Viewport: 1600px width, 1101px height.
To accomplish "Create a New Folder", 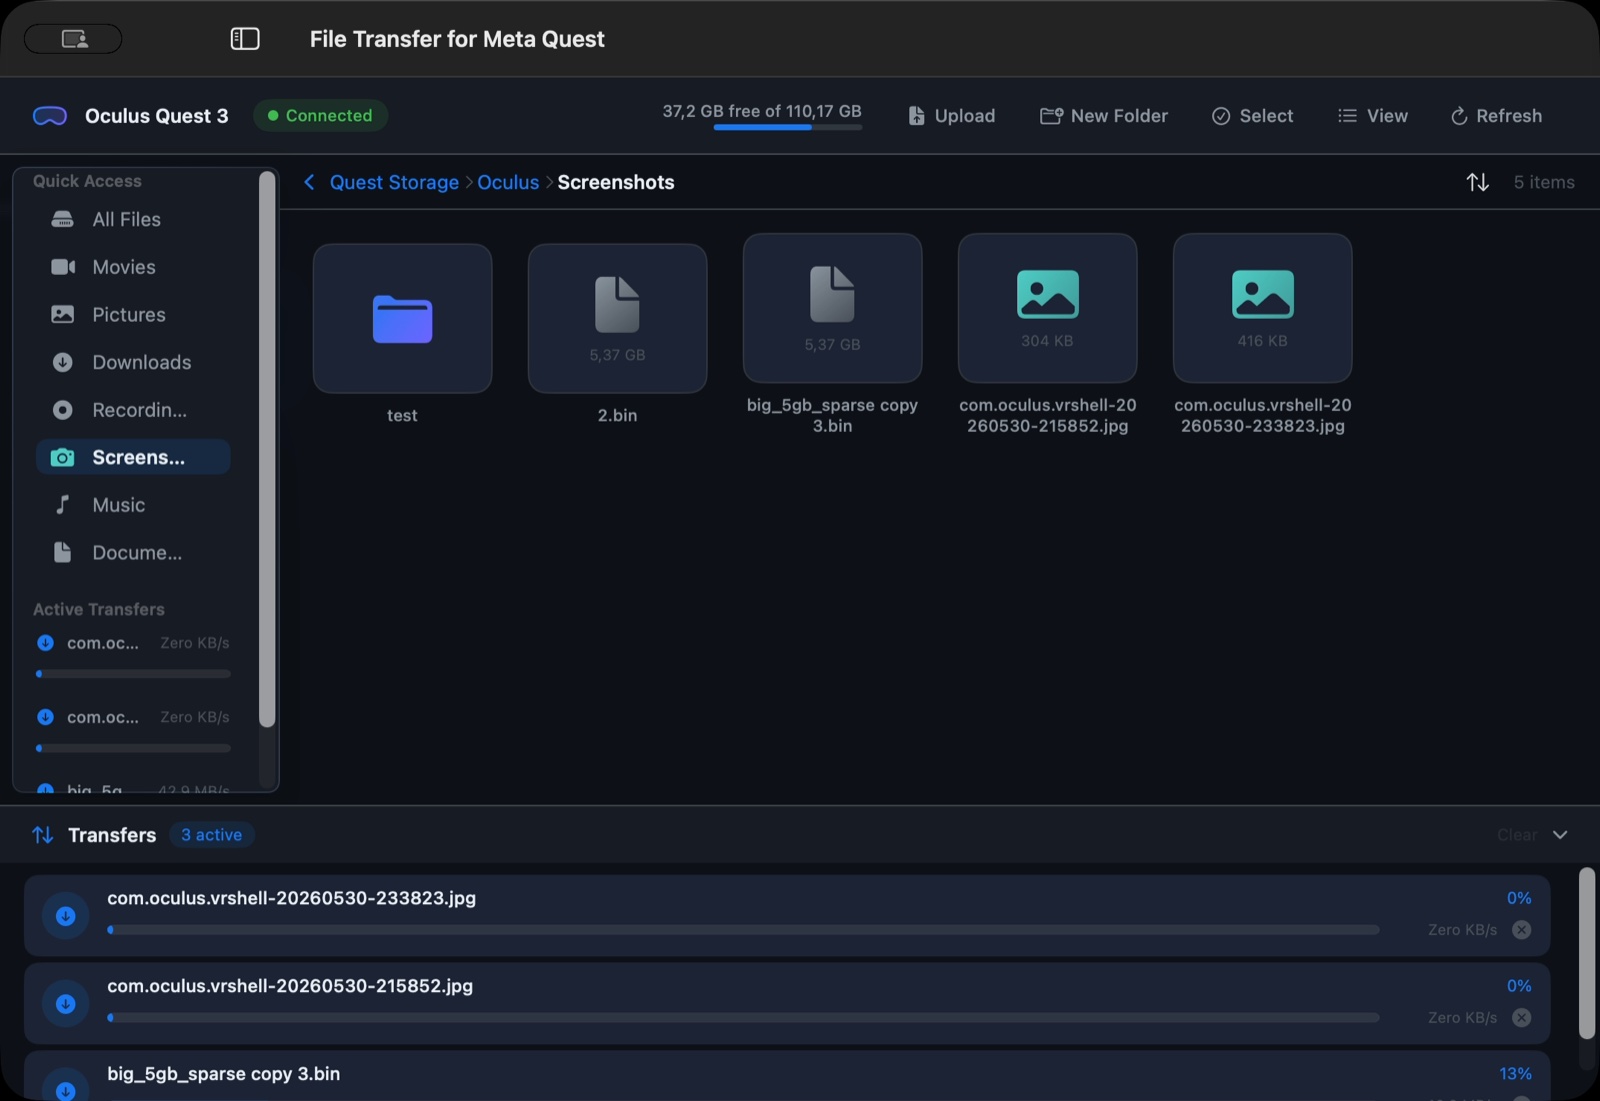I will pyautogui.click(x=1103, y=116).
